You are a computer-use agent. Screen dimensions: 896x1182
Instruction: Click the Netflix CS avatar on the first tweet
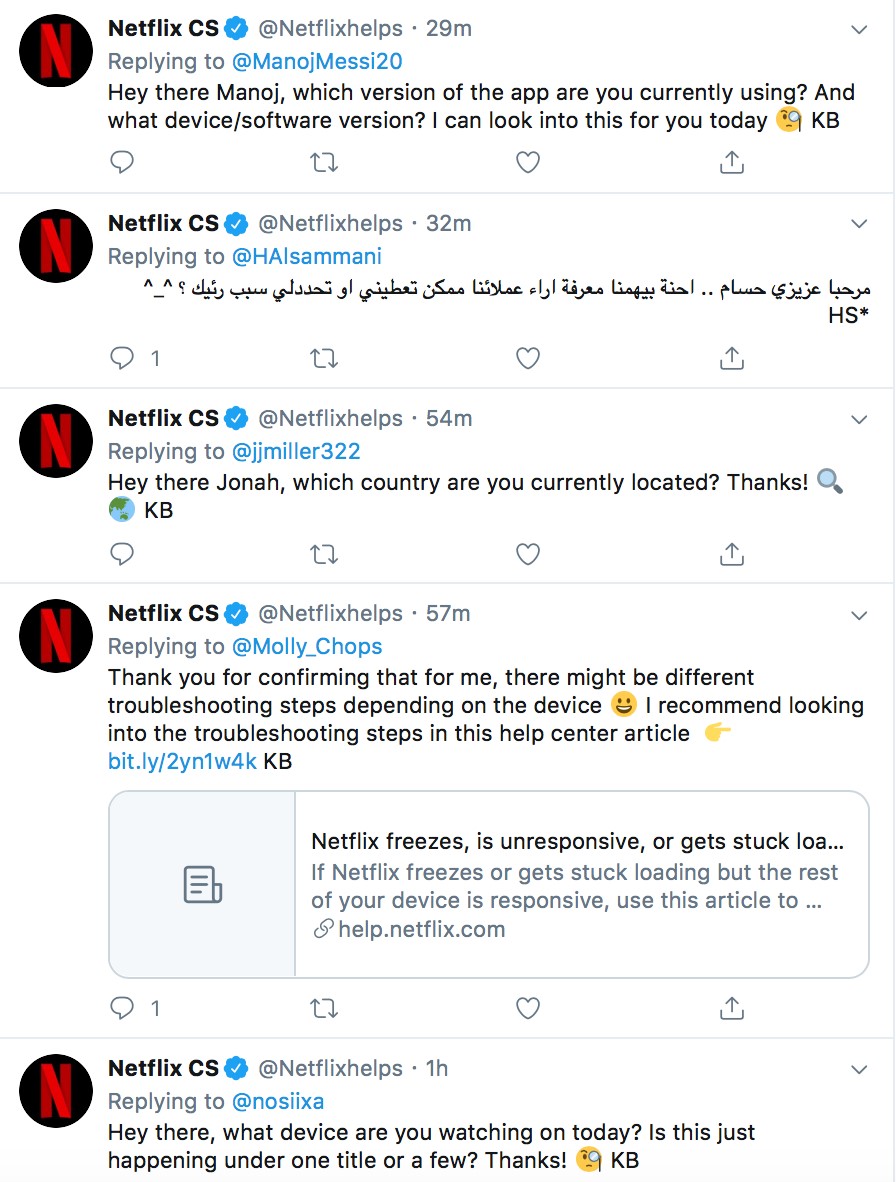[56, 51]
